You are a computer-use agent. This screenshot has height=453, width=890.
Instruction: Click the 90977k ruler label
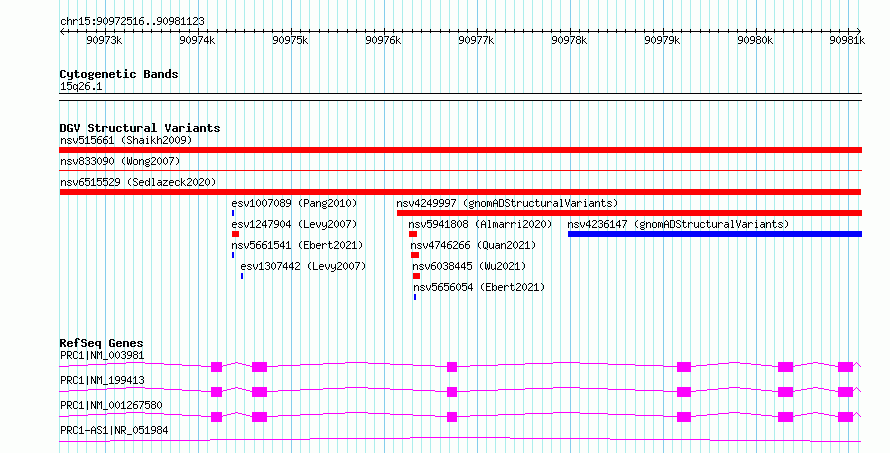[476, 40]
